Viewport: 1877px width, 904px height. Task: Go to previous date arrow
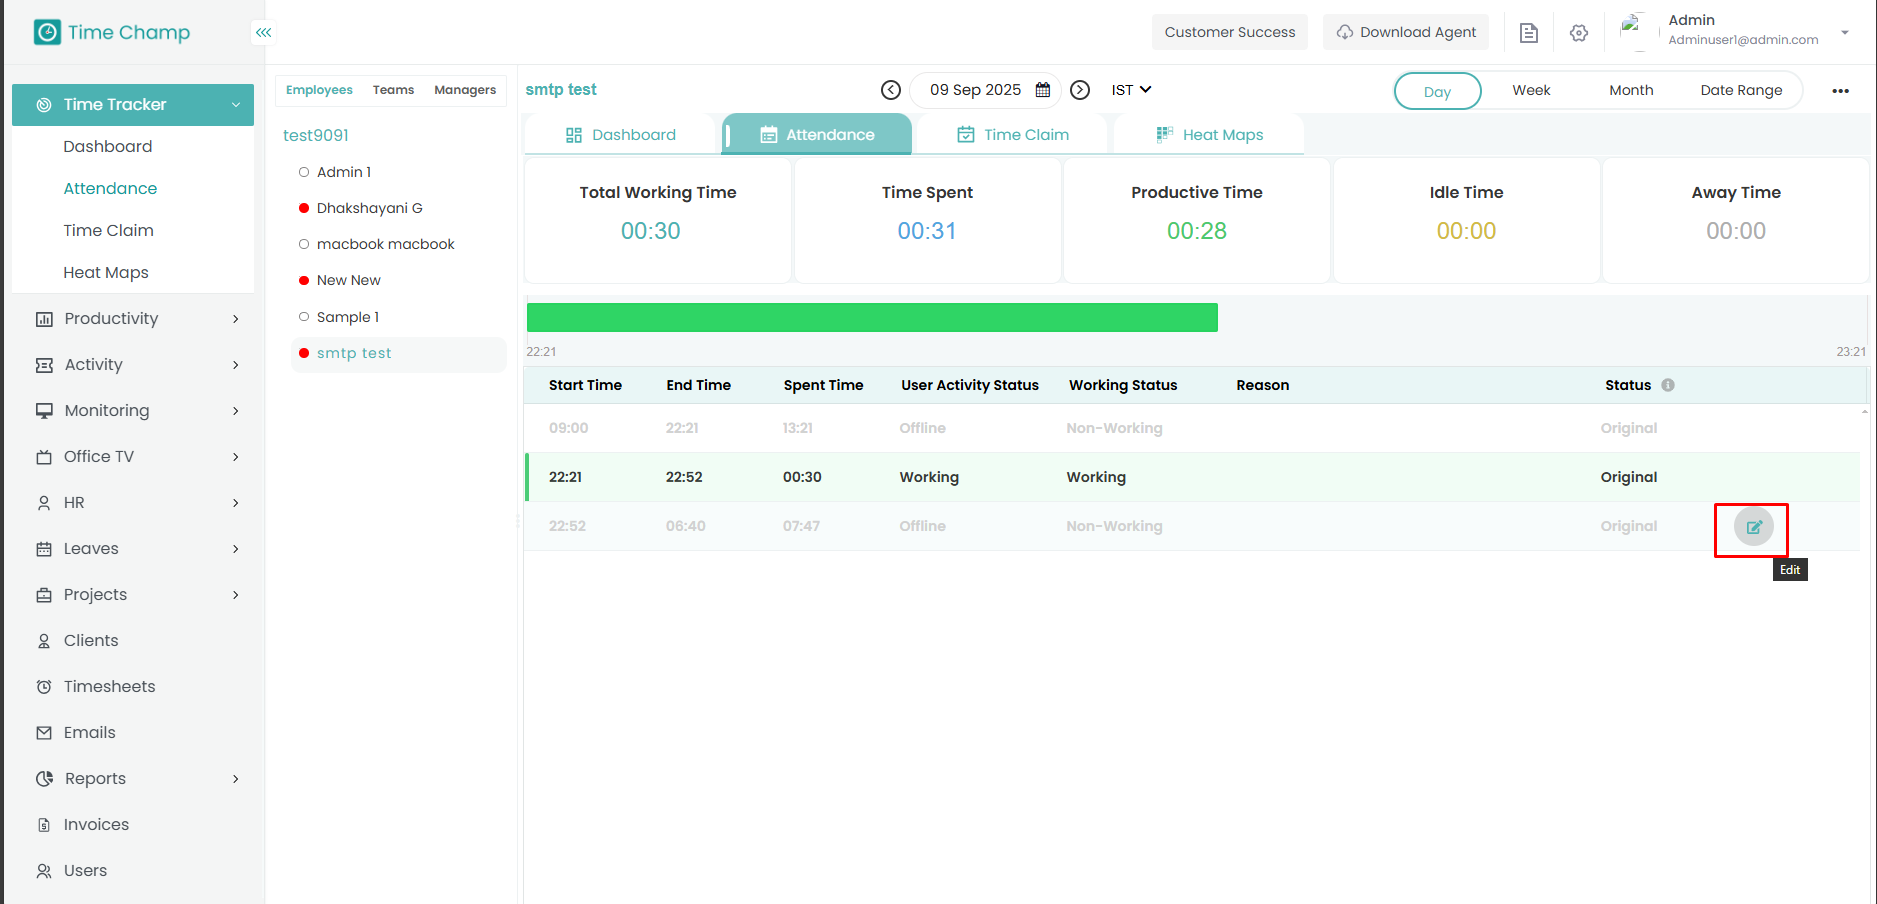point(890,90)
